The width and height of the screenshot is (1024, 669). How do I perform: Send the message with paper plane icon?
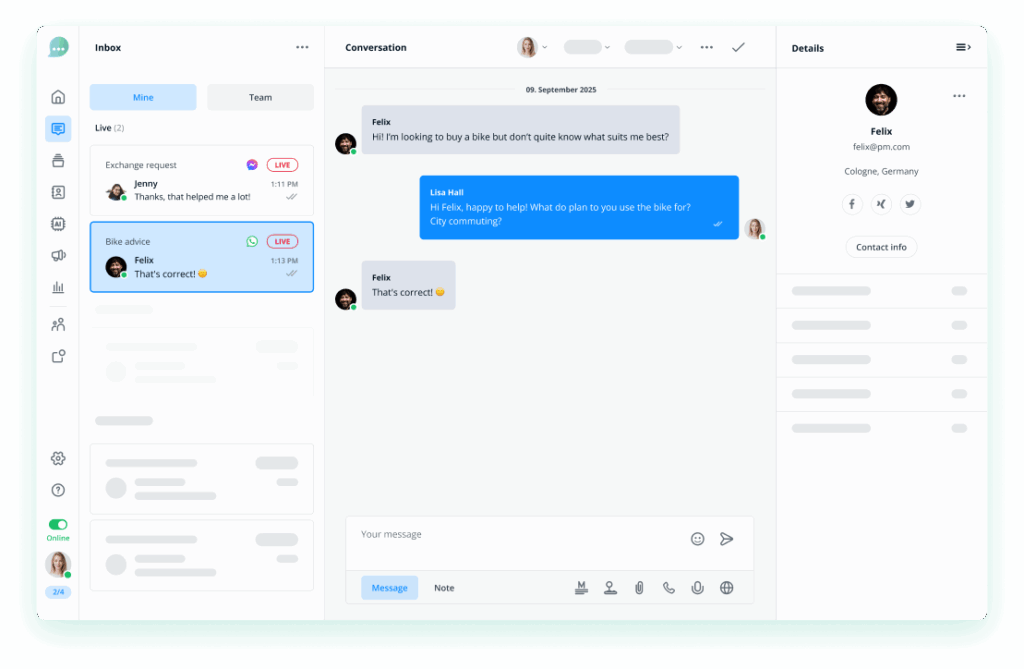[x=726, y=539]
